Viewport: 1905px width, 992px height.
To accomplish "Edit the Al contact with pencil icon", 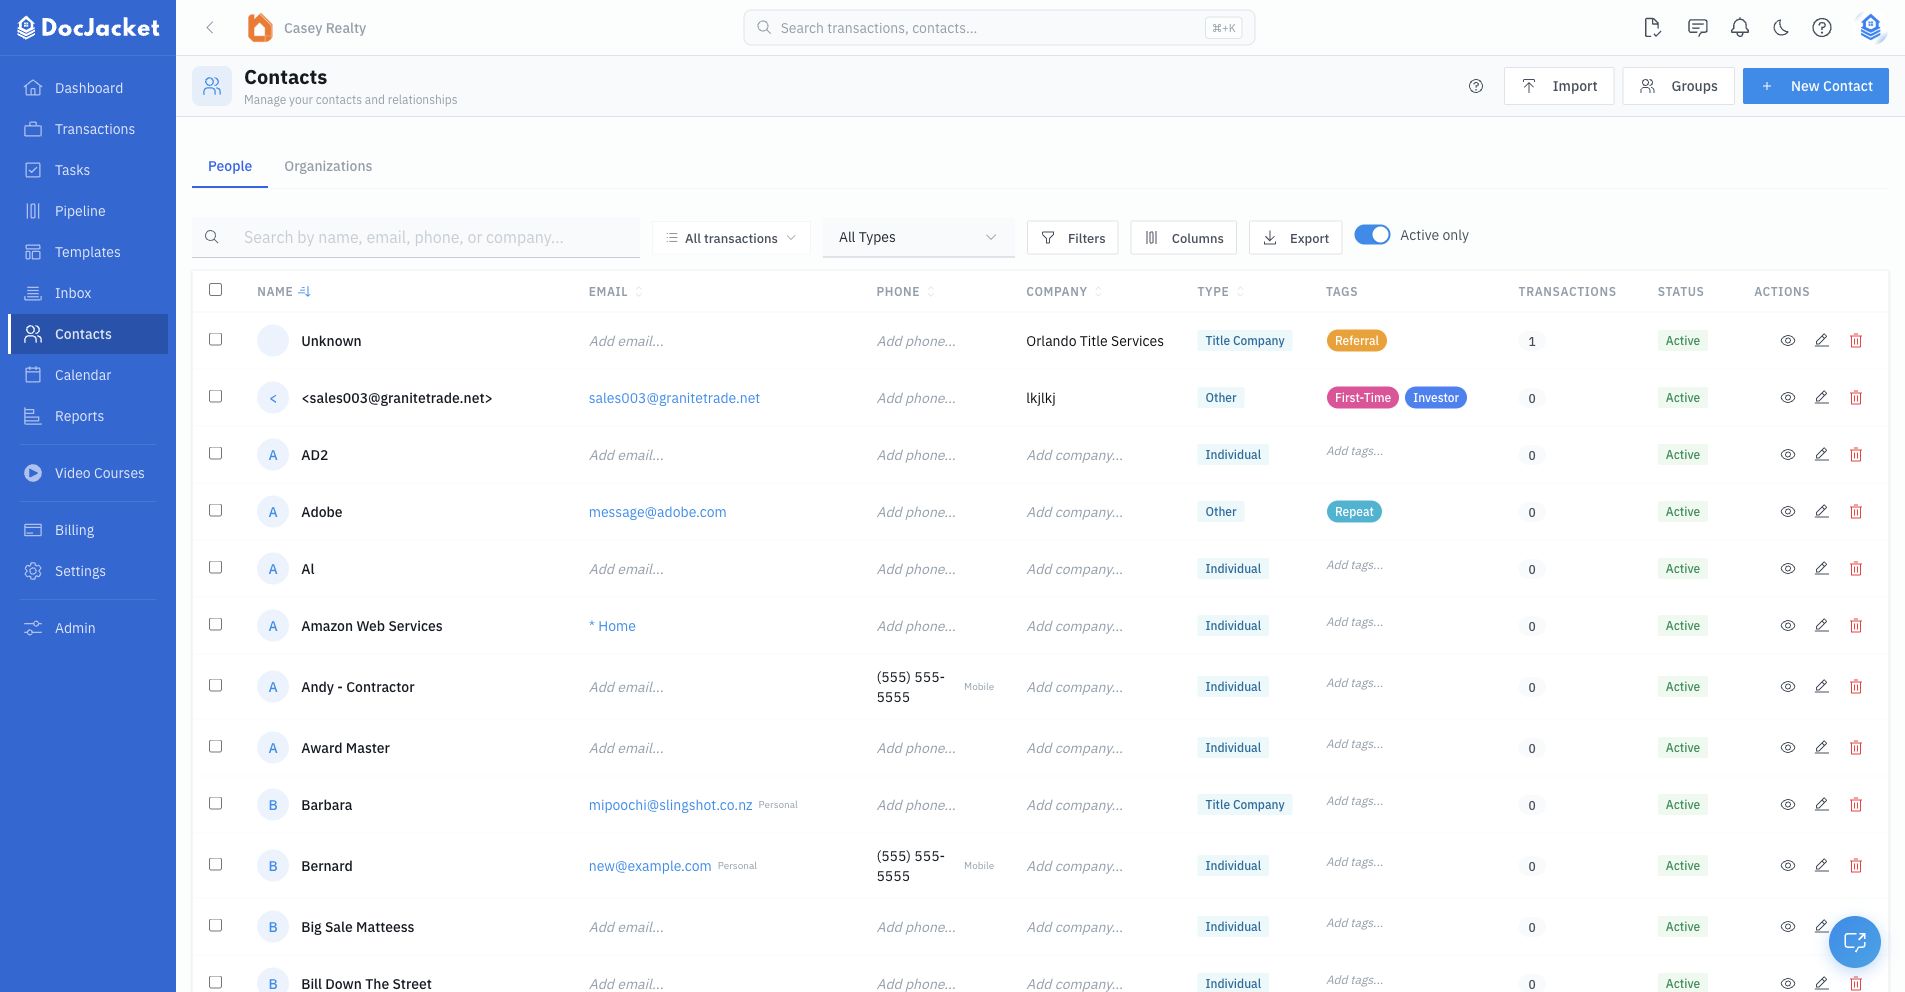I will (1822, 569).
